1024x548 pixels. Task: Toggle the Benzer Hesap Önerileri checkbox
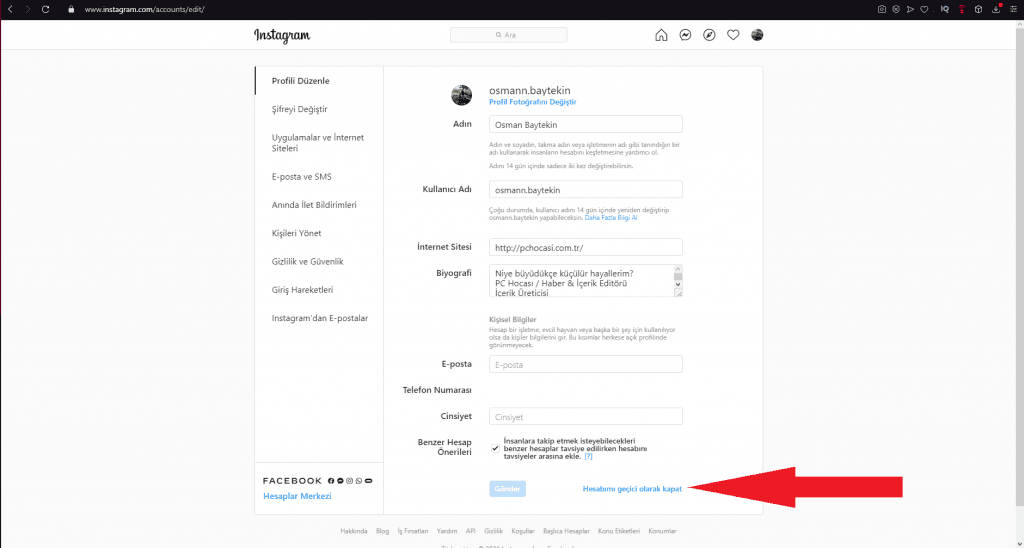[x=495, y=449]
